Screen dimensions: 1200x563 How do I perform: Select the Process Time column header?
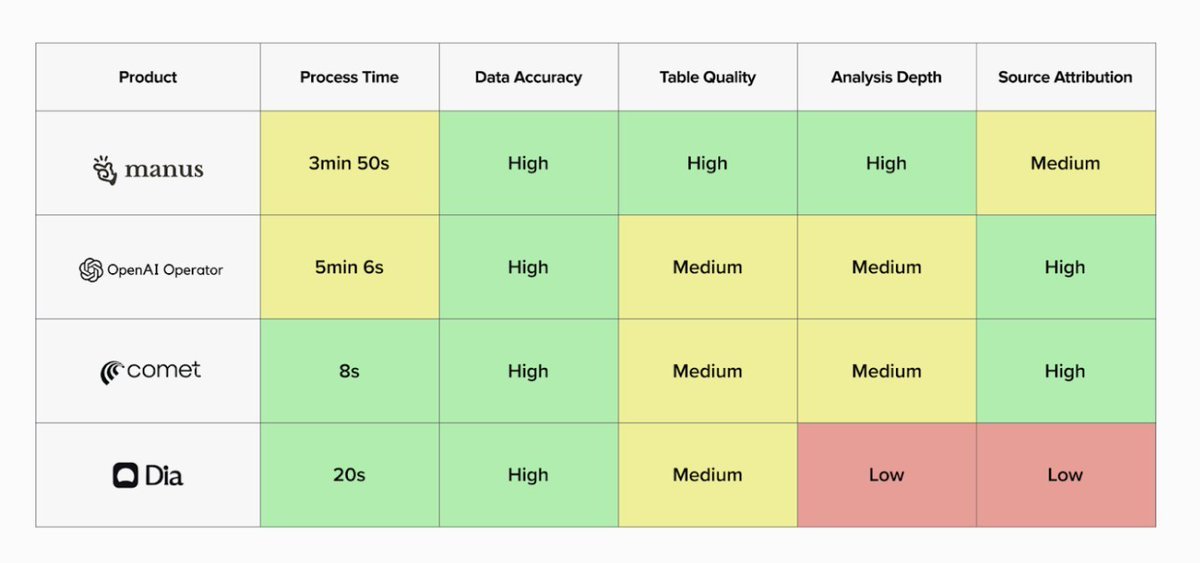coord(349,77)
